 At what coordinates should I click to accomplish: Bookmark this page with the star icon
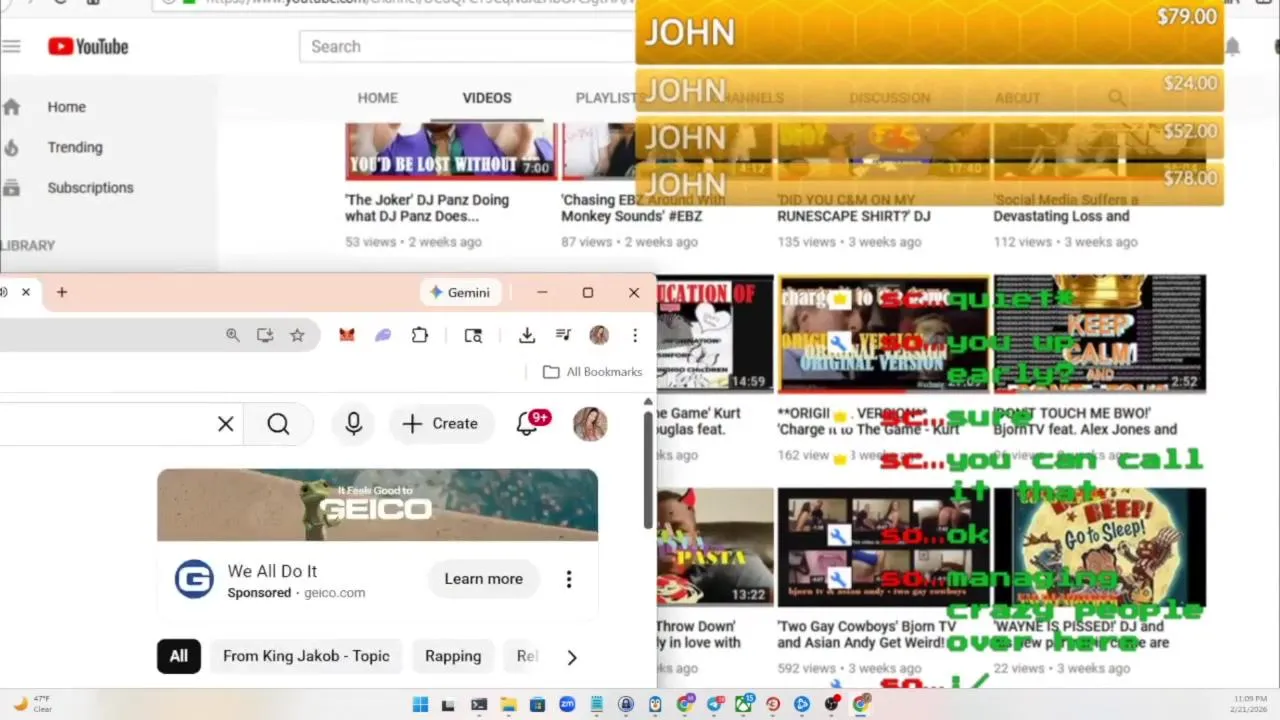[x=297, y=336]
